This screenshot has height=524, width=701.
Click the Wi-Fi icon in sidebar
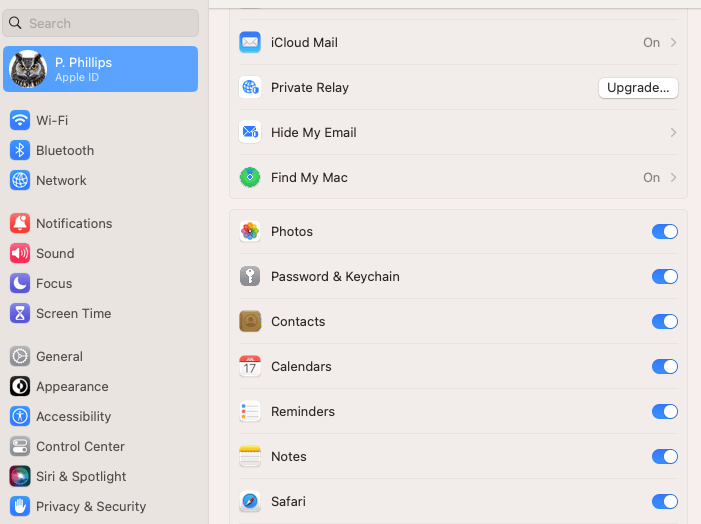(20, 120)
